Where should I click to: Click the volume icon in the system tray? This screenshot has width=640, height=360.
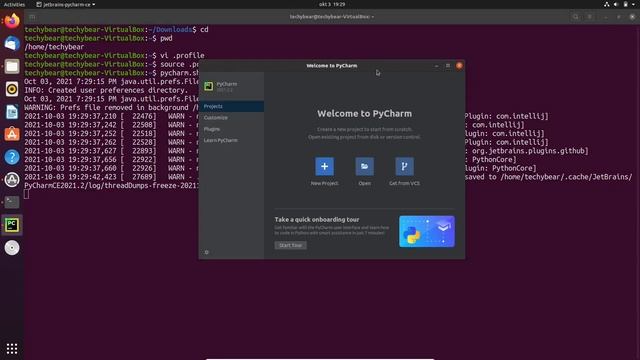click(x=616, y=4)
